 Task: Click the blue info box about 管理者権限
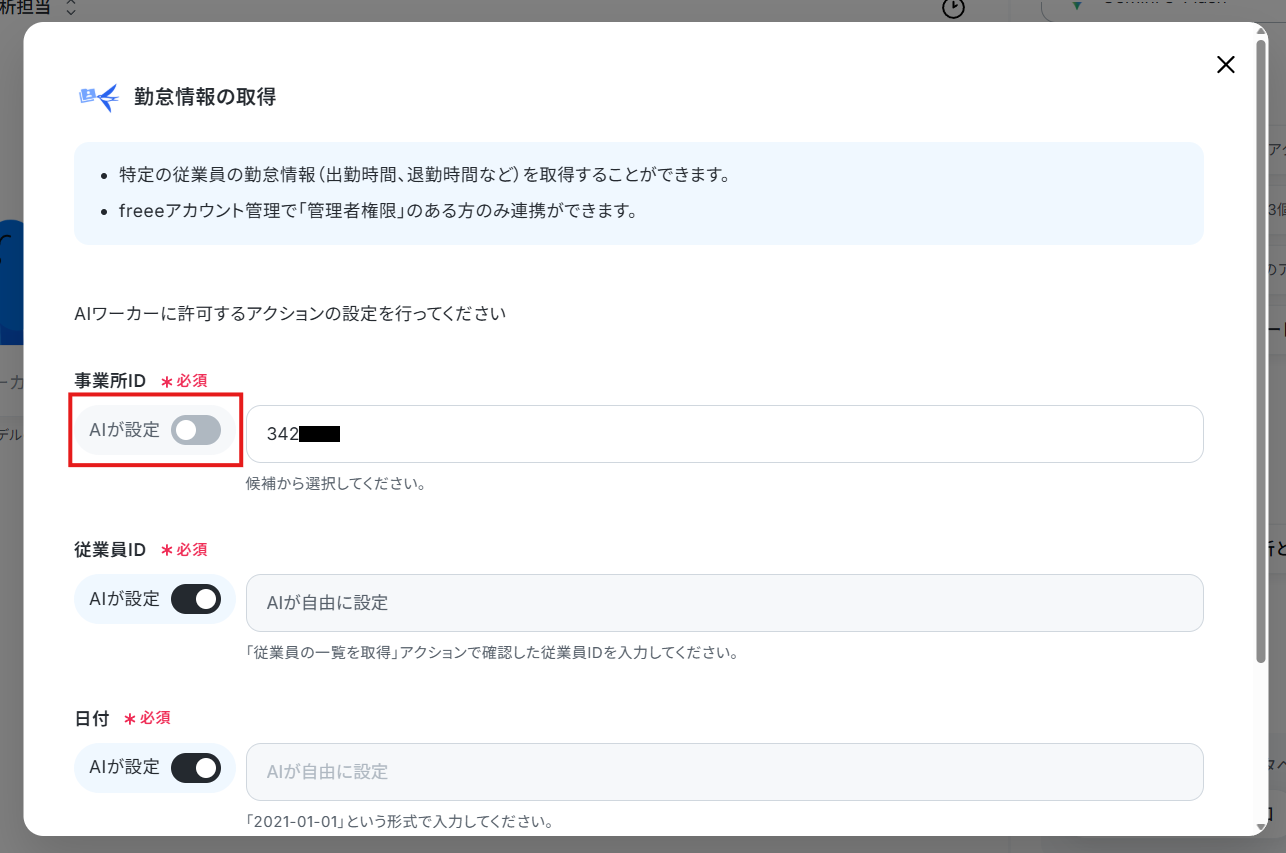click(x=638, y=193)
